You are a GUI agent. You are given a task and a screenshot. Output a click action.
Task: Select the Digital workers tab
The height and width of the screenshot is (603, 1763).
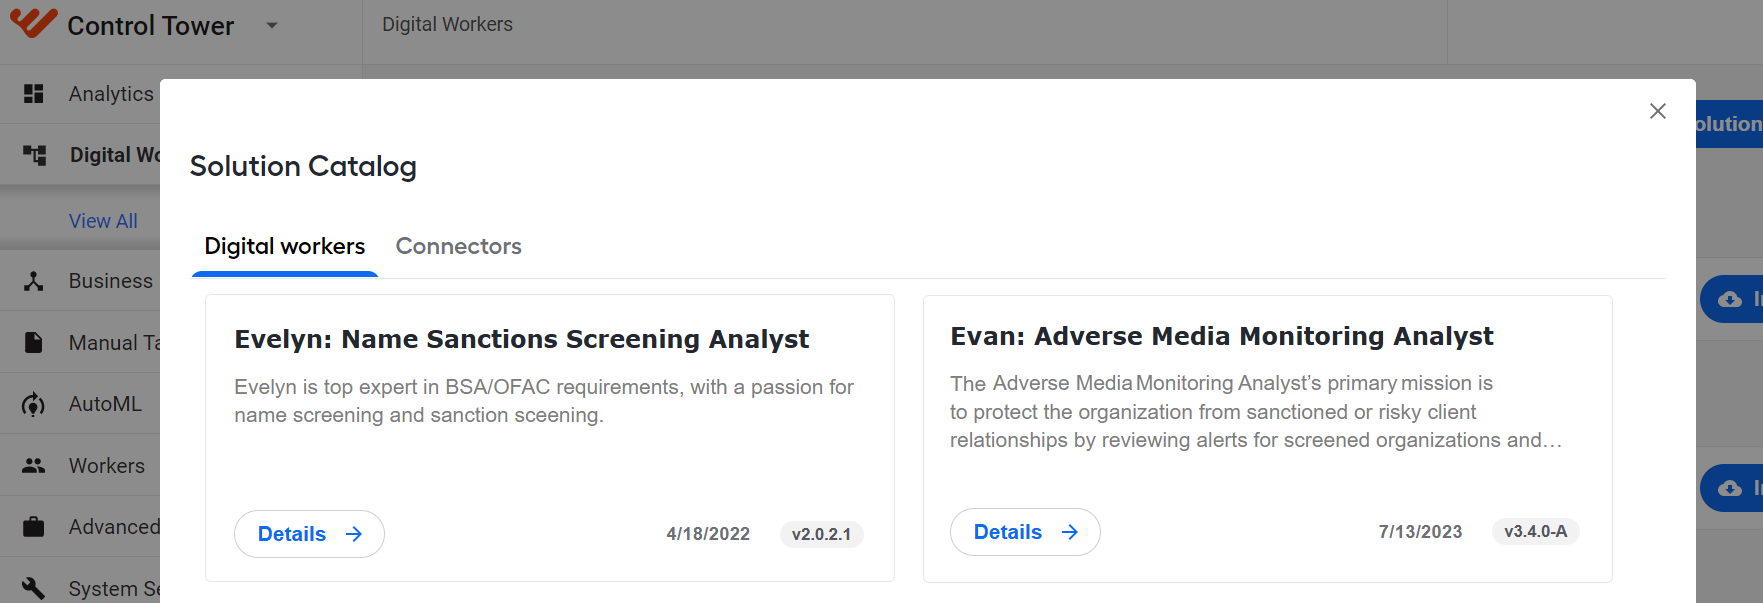pyautogui.click(x=285, y=246)
